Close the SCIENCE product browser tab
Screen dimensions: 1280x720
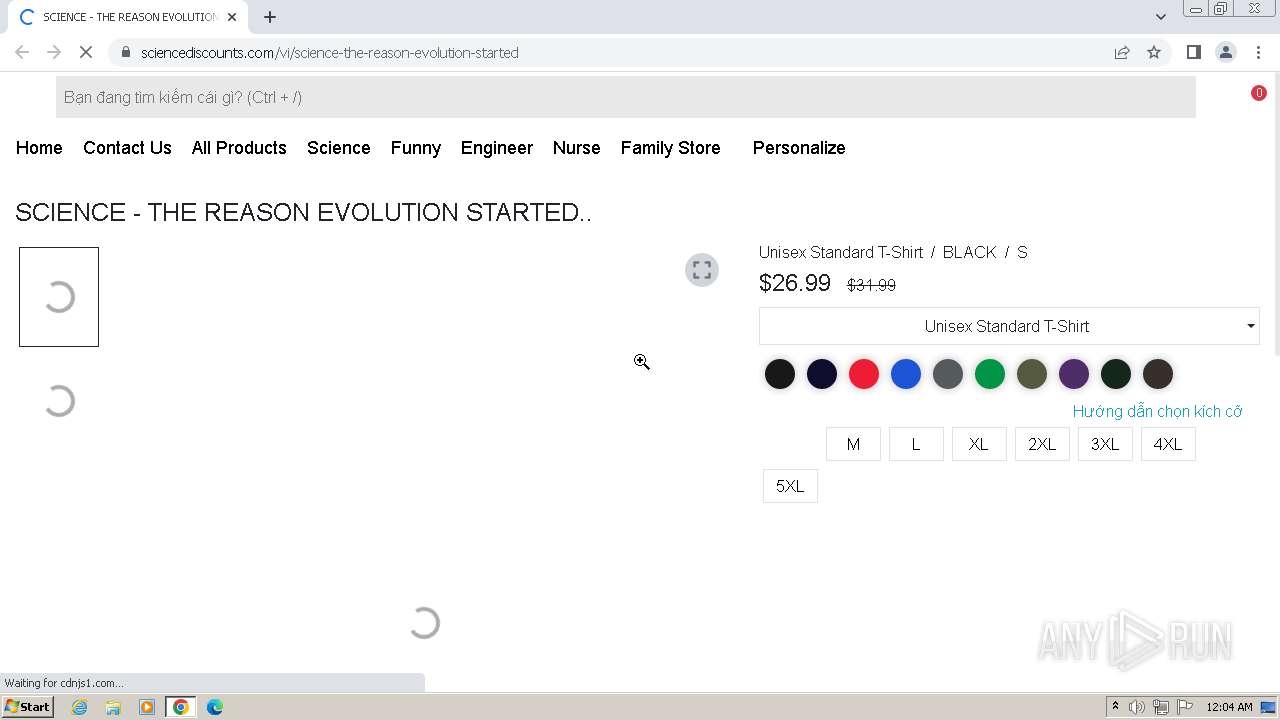tap(232, 17)
